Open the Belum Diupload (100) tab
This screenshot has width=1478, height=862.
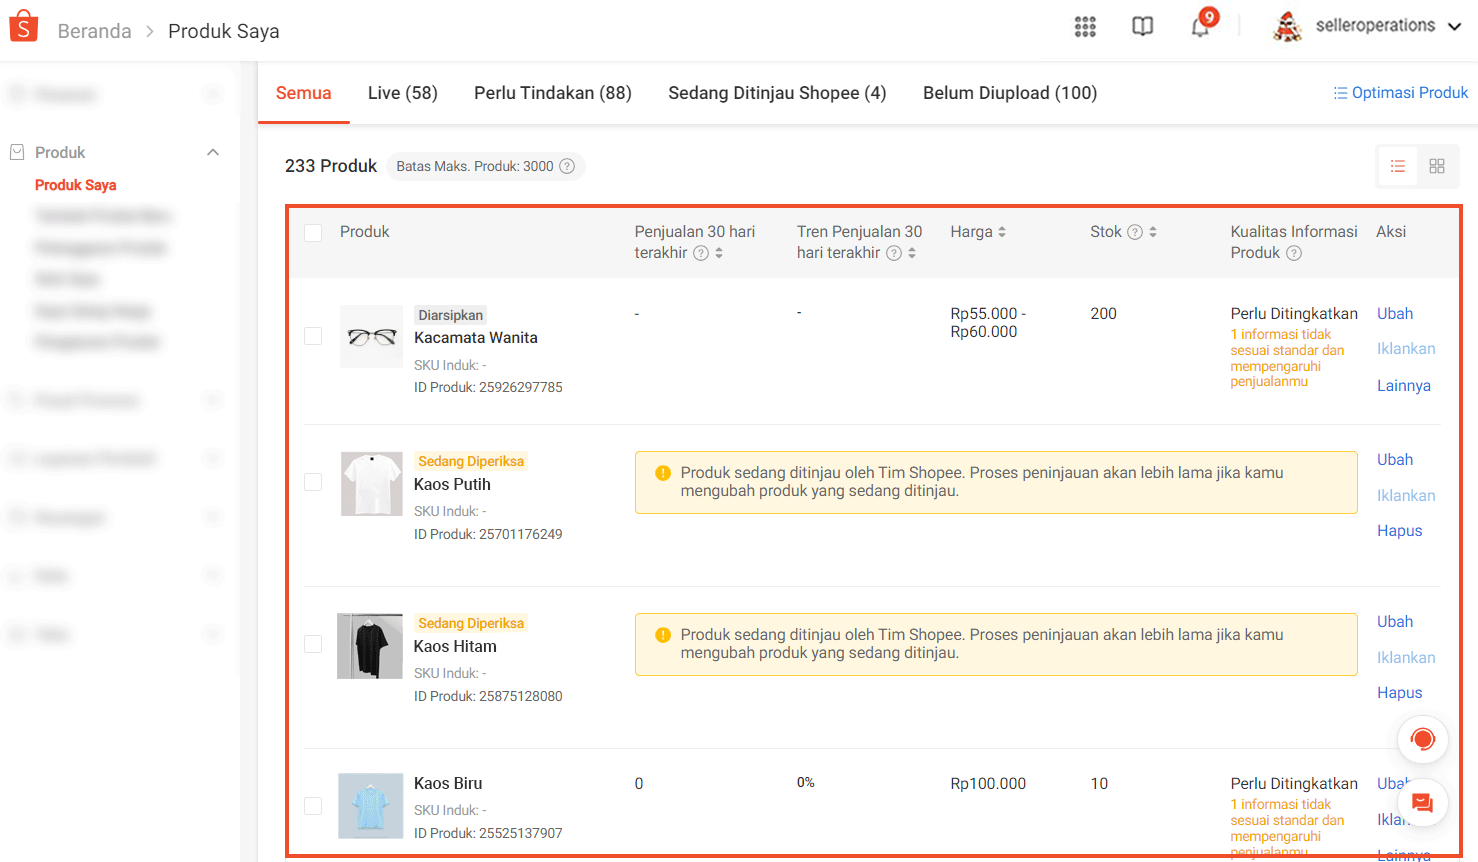click(1009, 93)
